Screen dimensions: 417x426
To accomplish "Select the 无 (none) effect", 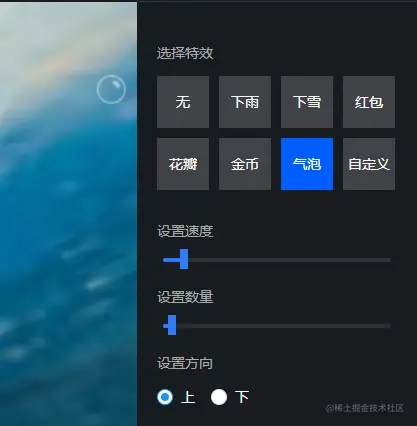I will [x=183, y=102].
